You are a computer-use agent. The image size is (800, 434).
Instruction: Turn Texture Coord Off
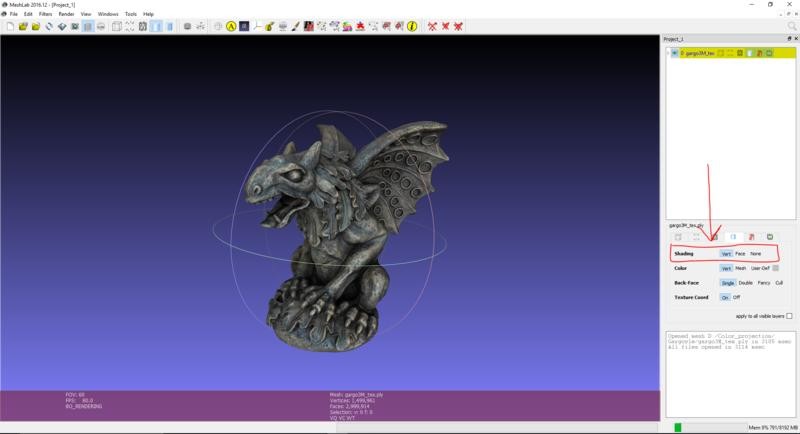pyautogui.click(x=737, y=297)
